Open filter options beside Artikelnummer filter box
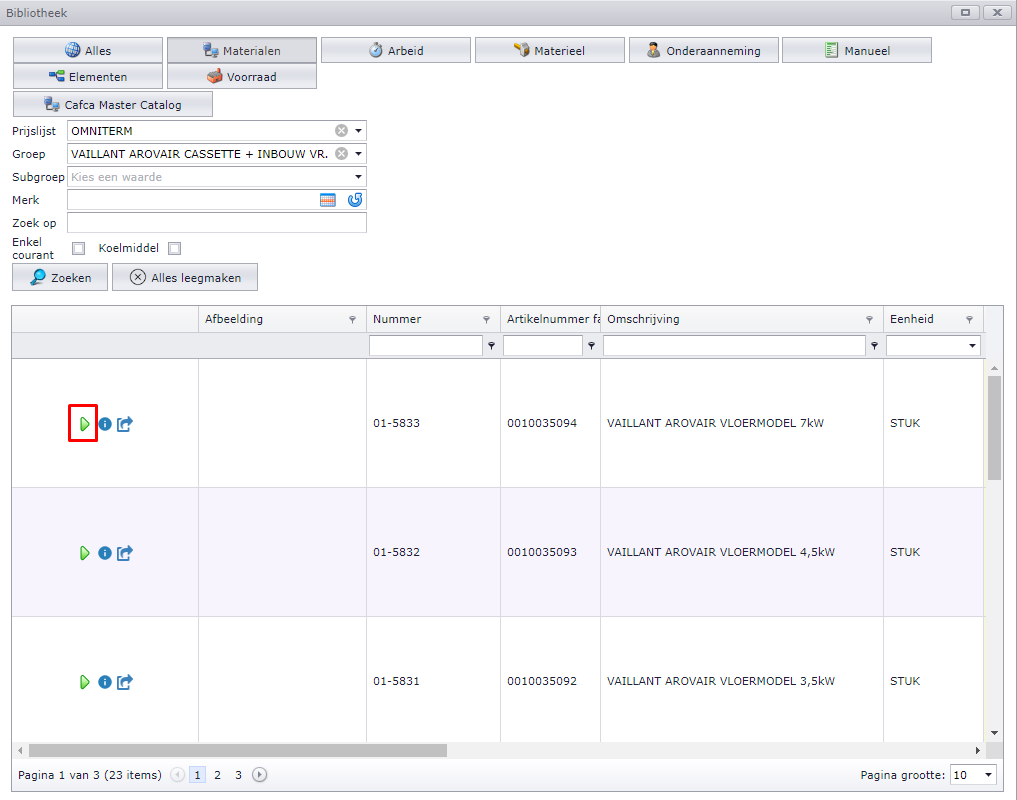Viewport: 1017px width, 800px height. (x=591, y=346)
